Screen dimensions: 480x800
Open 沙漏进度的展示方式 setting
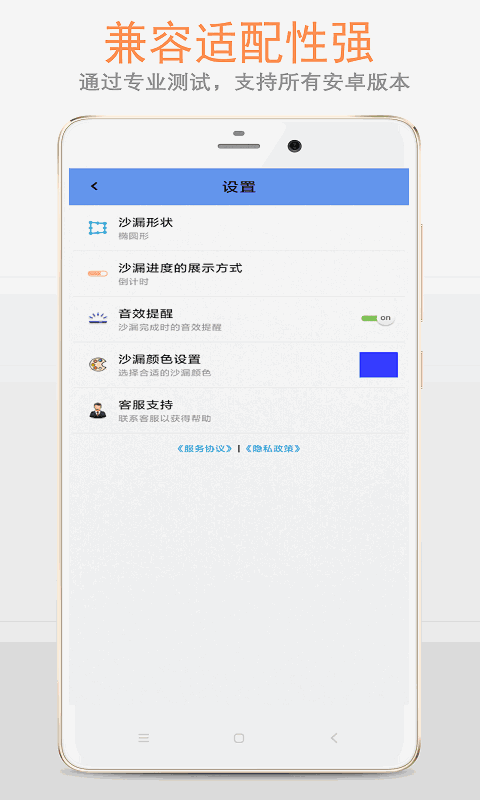[x=239, y=273]
